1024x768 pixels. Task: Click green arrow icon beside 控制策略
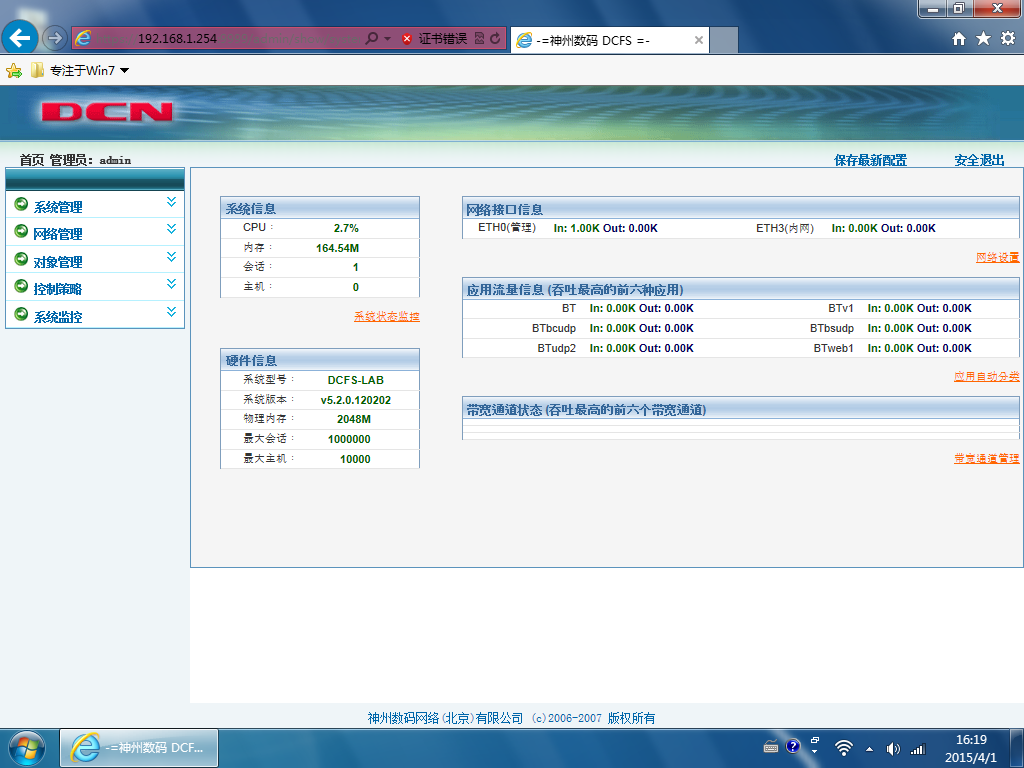pos(21,285)
